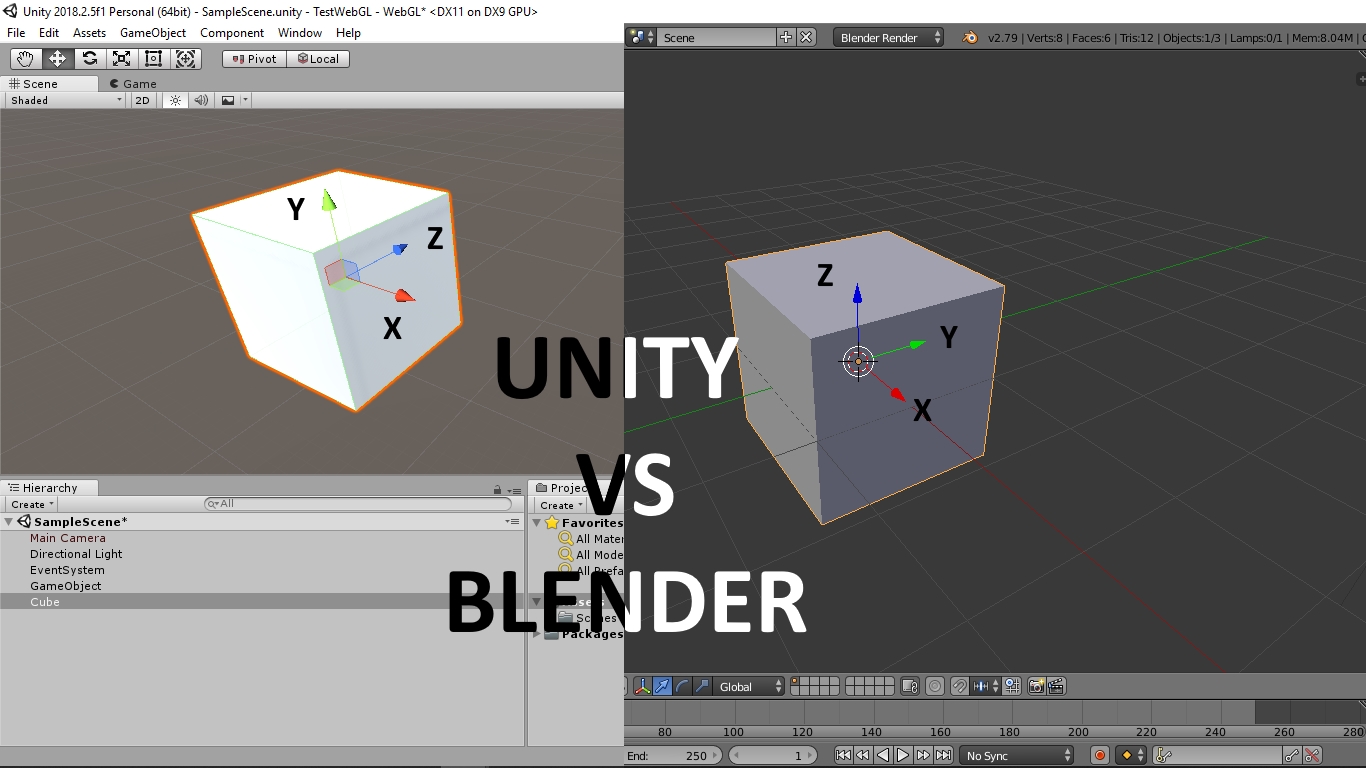Open the Unity Help menu
1366x768 pixels.
coord(348,33)
